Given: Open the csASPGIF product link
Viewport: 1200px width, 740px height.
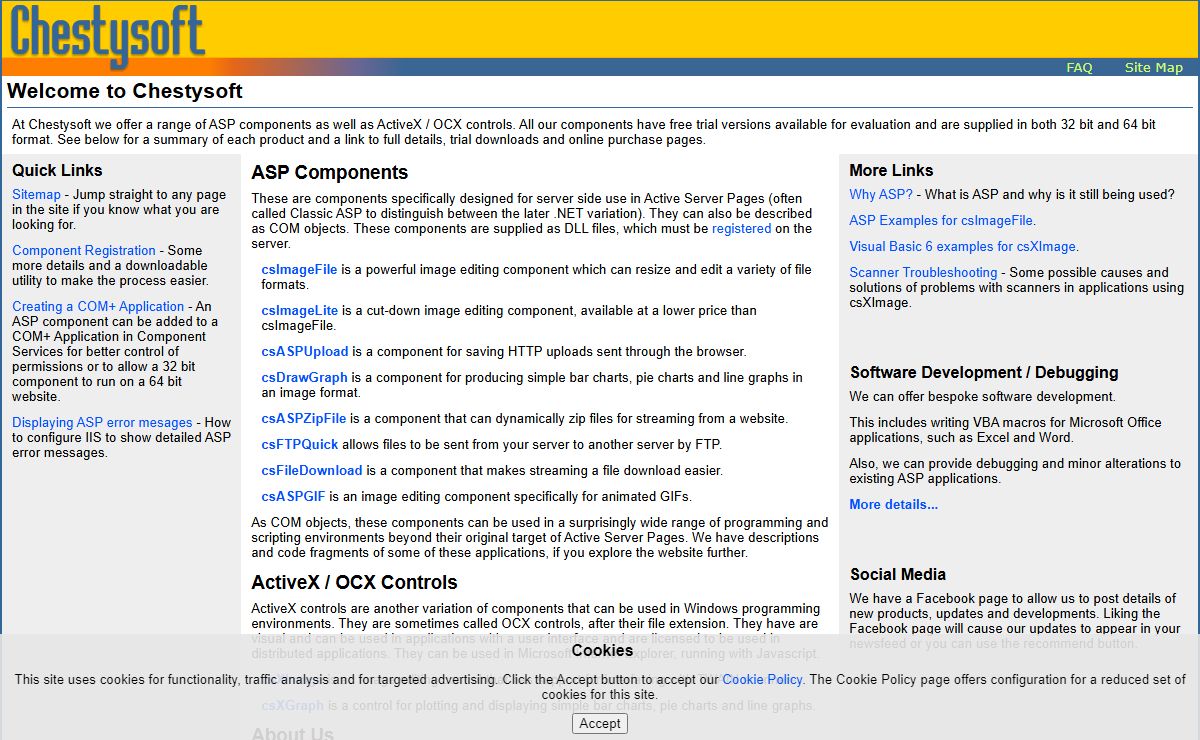Looking at the screenshot, I should pos(293,497).
